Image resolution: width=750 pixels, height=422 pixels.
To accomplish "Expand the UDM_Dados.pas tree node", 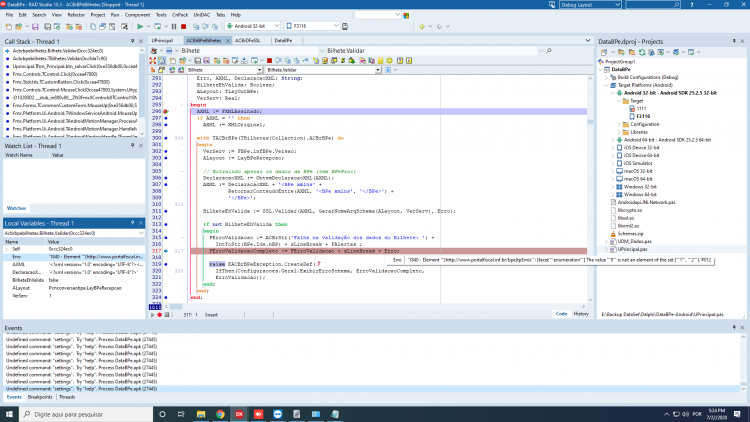I will coord(607,242).
